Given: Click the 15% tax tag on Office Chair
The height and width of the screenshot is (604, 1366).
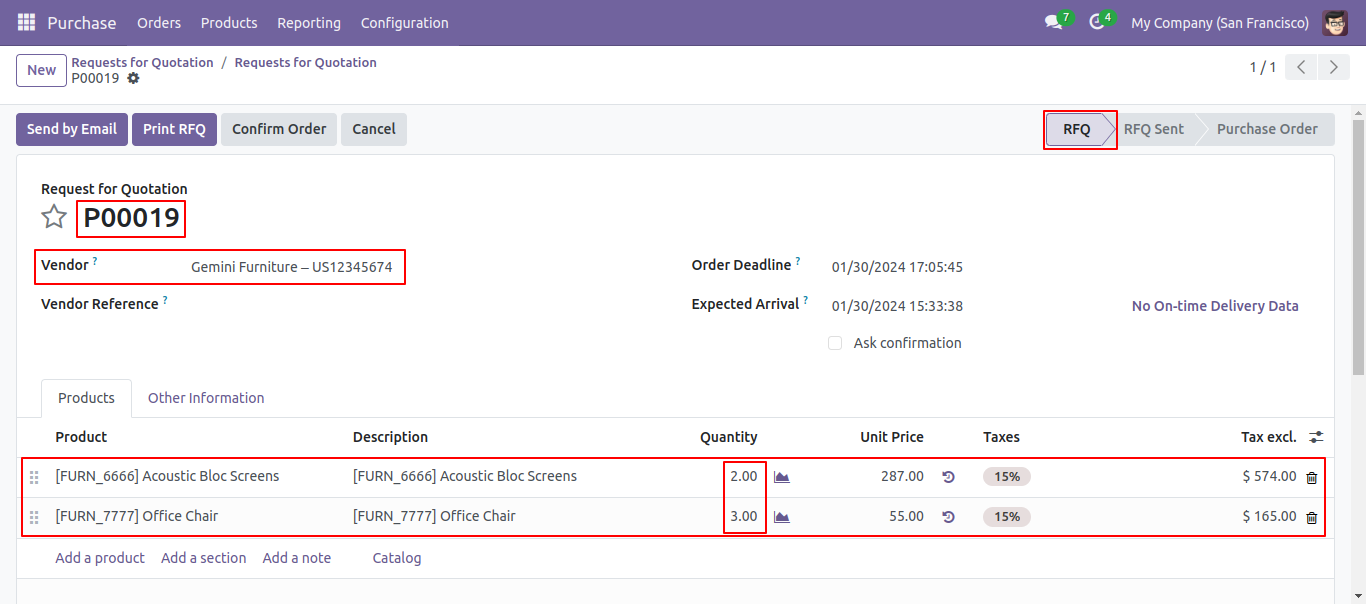Looking at the screenshot, I should [x=1007, y=517].
